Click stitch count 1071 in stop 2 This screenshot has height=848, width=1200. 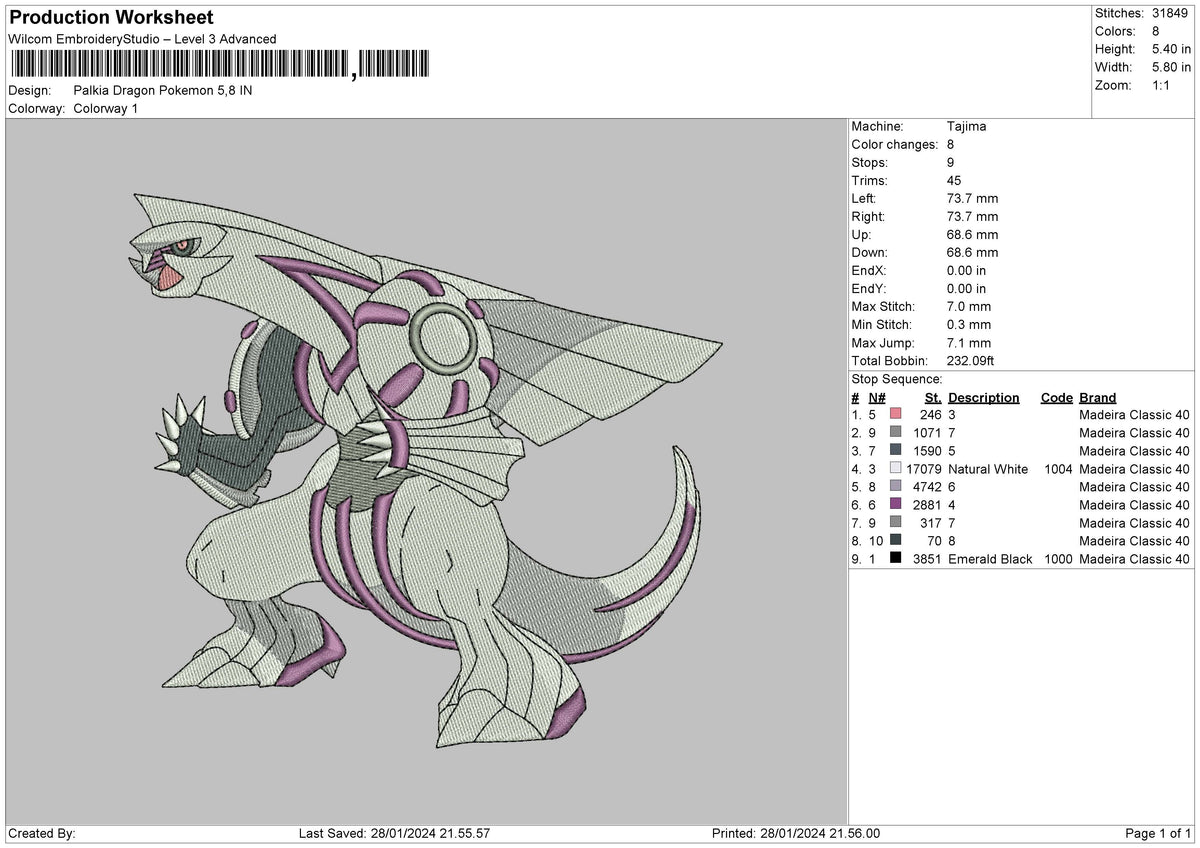928,433
